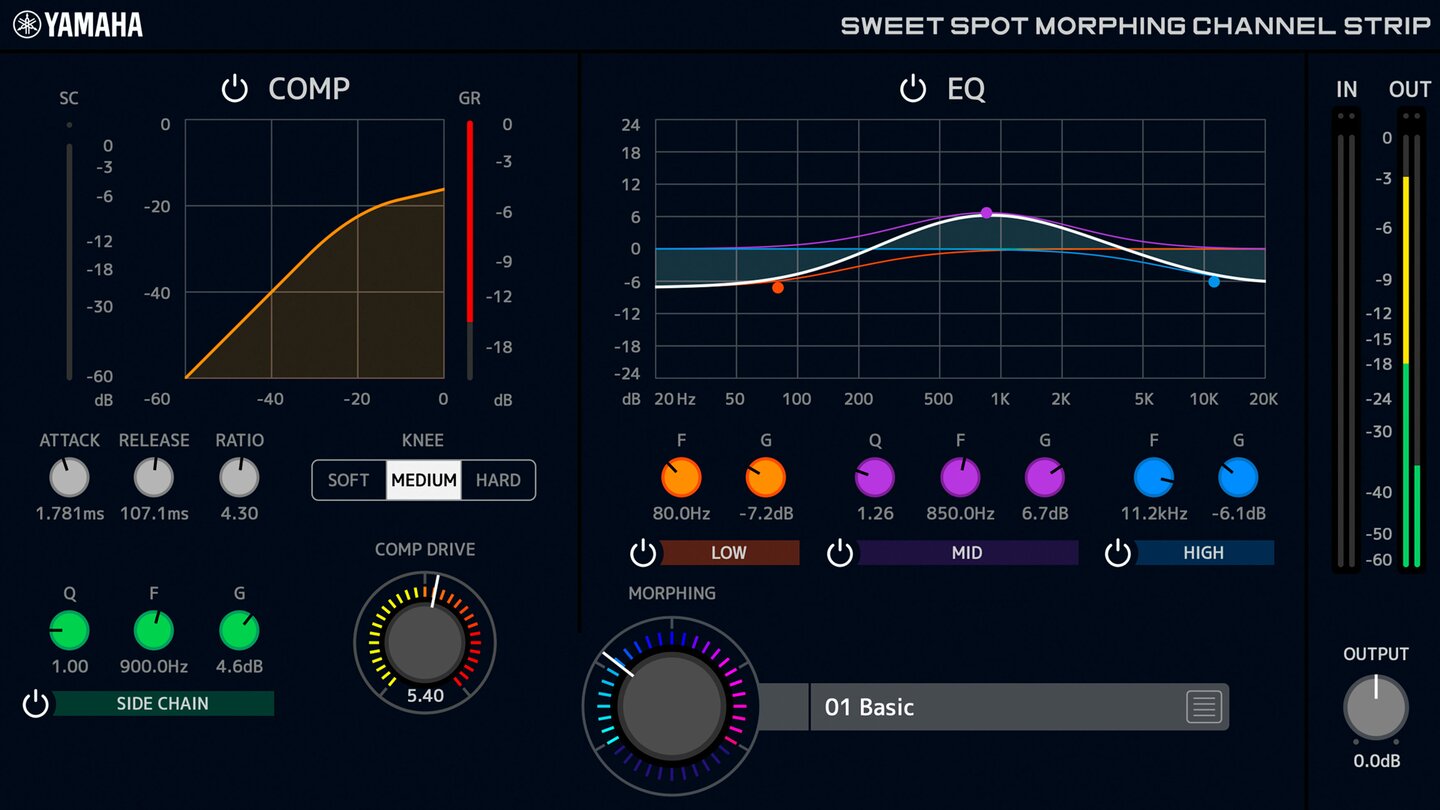Viewport: 1440px width, 810px height.
Task: Disable the MID band power icon
Action: pos(840,553)
